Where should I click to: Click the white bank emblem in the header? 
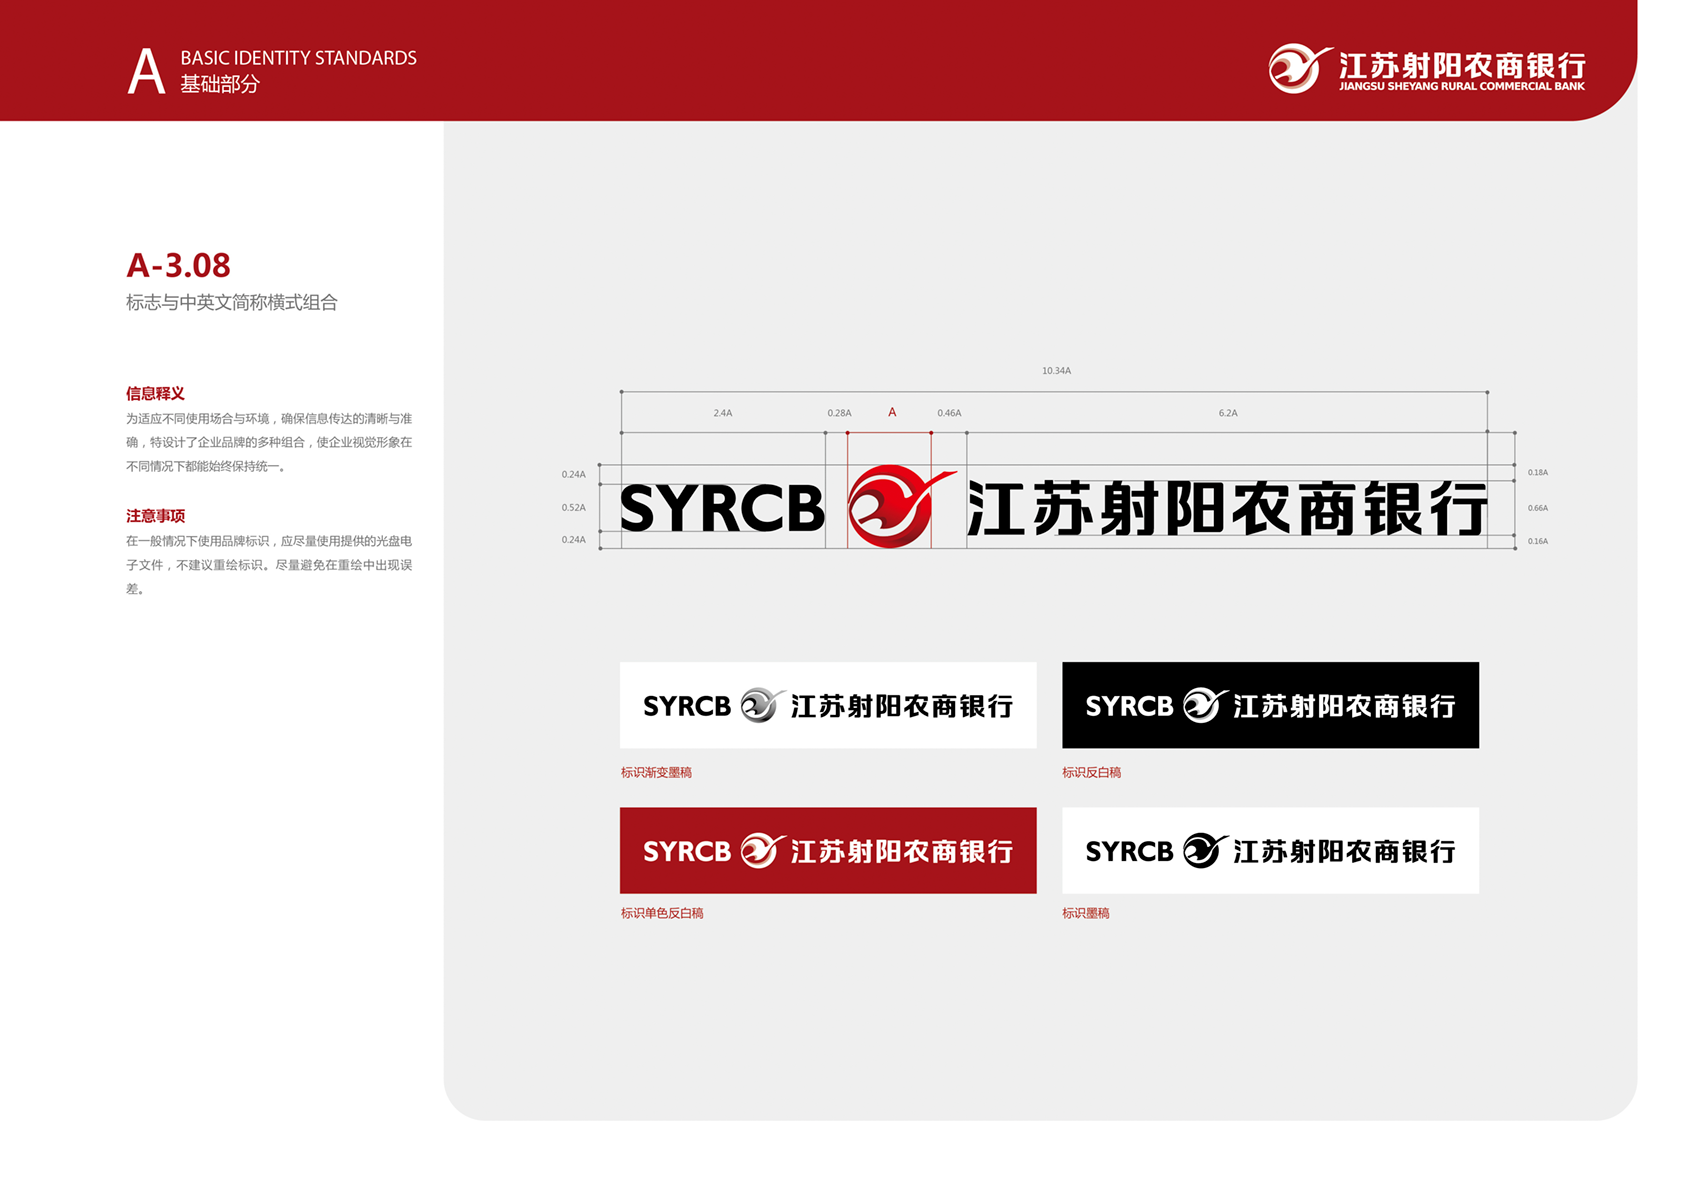(x=1297, y=68)
